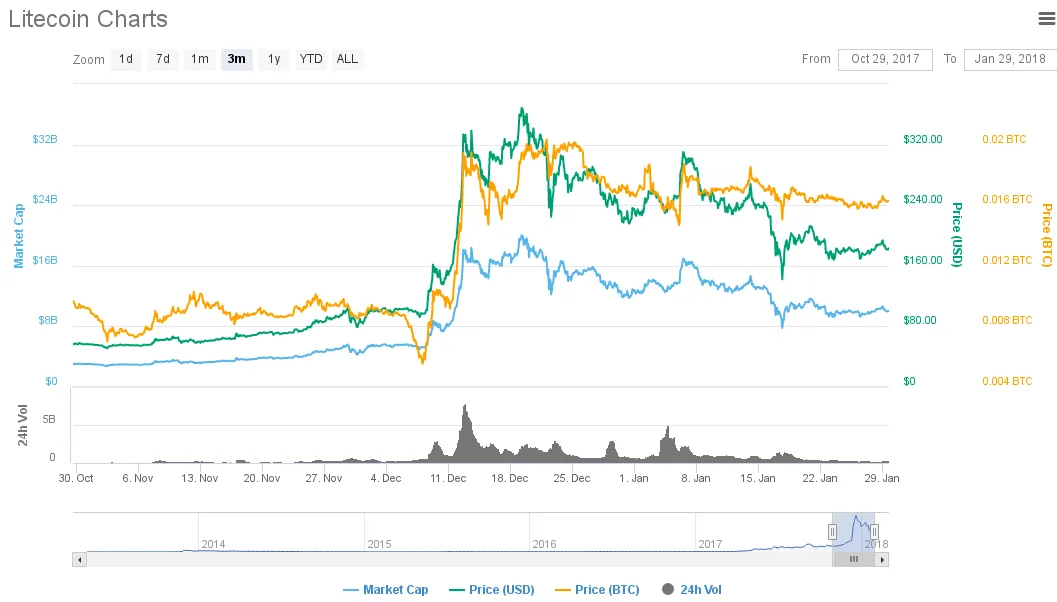
Task: Click the 18. Dec axis label
Action: pyautogui.click(x=510, y=478)
